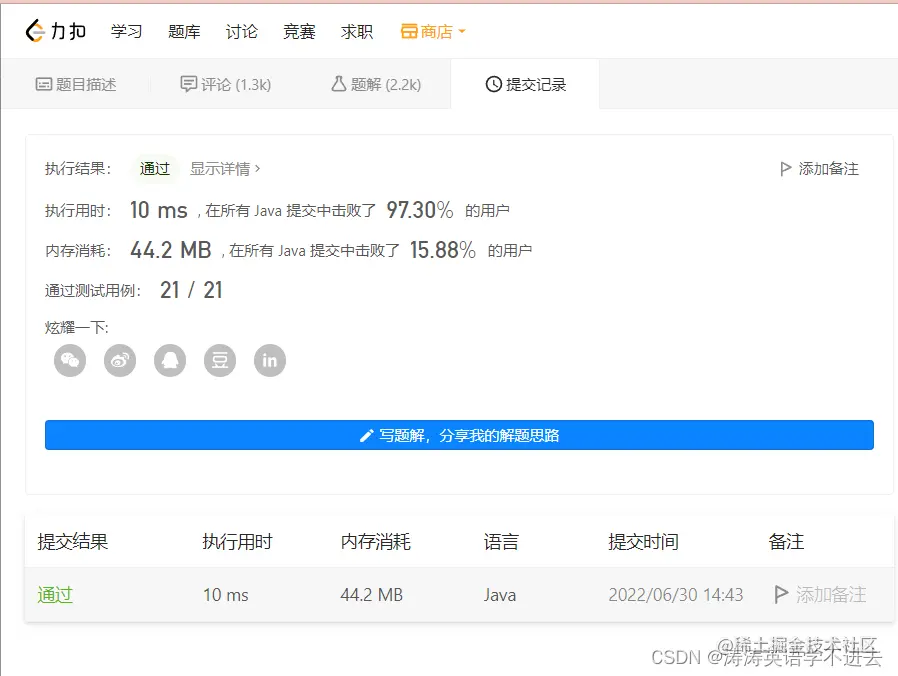Screen dimensions: 898x676
Task: Click the blue 写题解 button
Action: [459, 435]
